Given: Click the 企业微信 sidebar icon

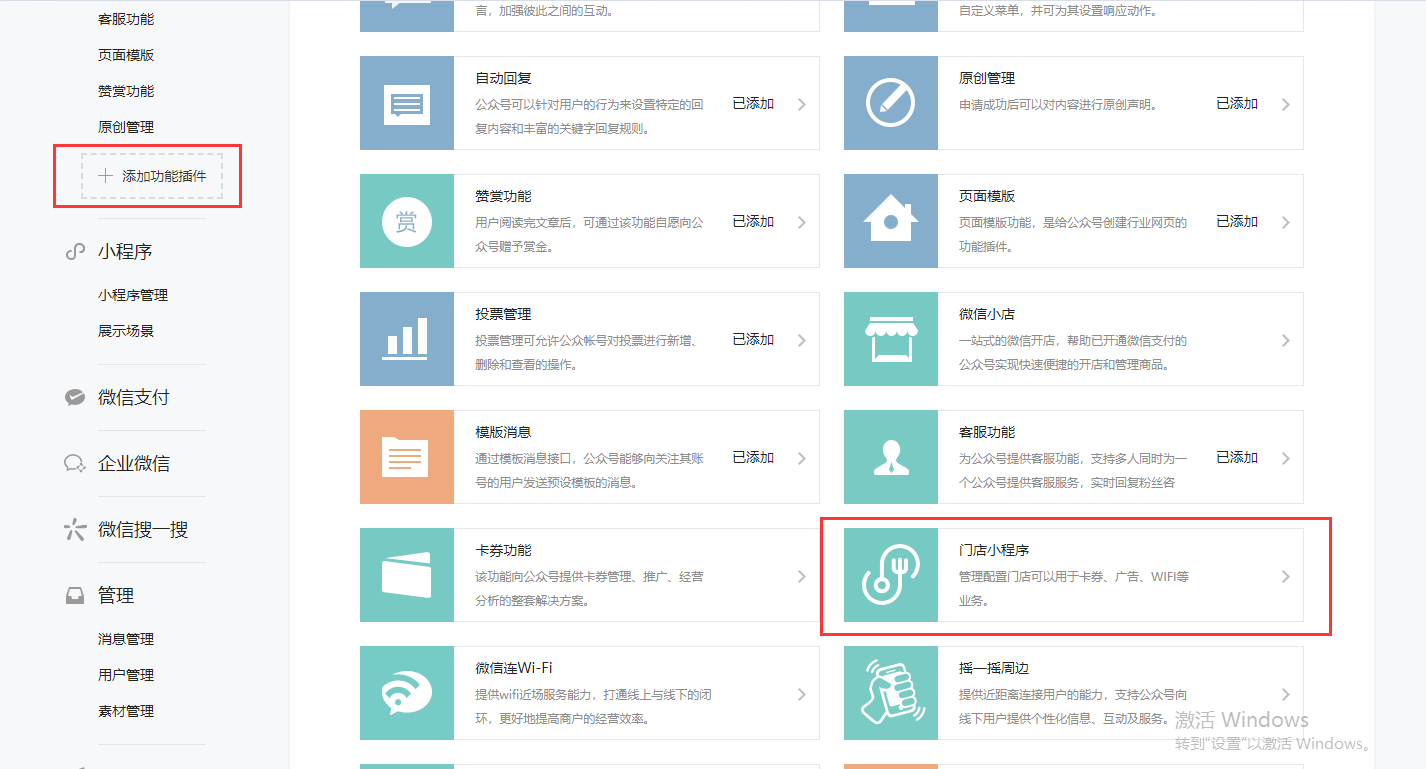Looking at the screenshot, I should tap(75, 464).
